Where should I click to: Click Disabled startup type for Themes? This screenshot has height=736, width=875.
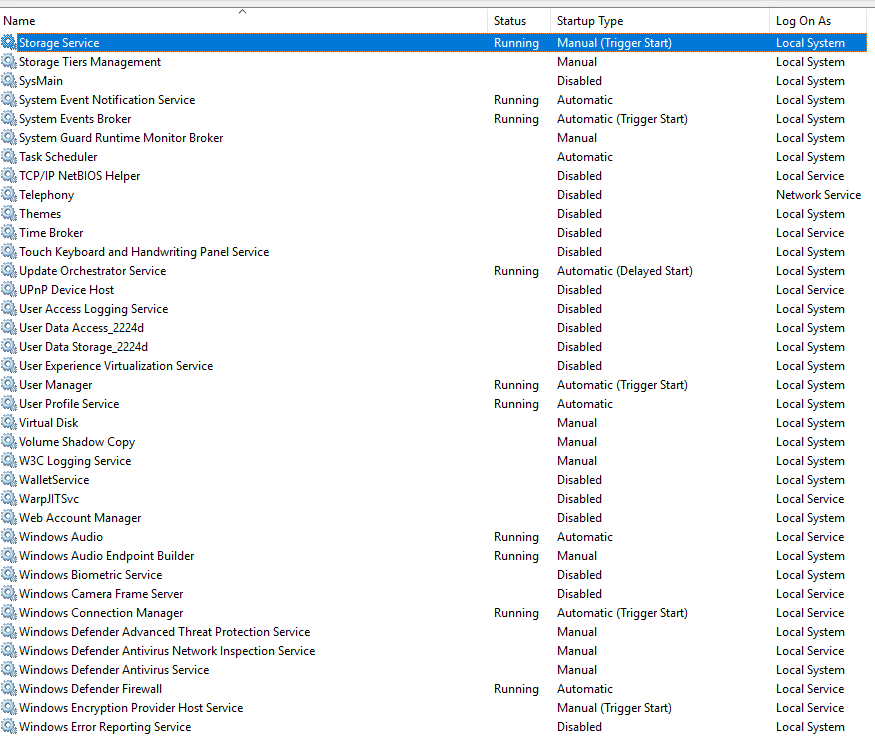(579, 213)
